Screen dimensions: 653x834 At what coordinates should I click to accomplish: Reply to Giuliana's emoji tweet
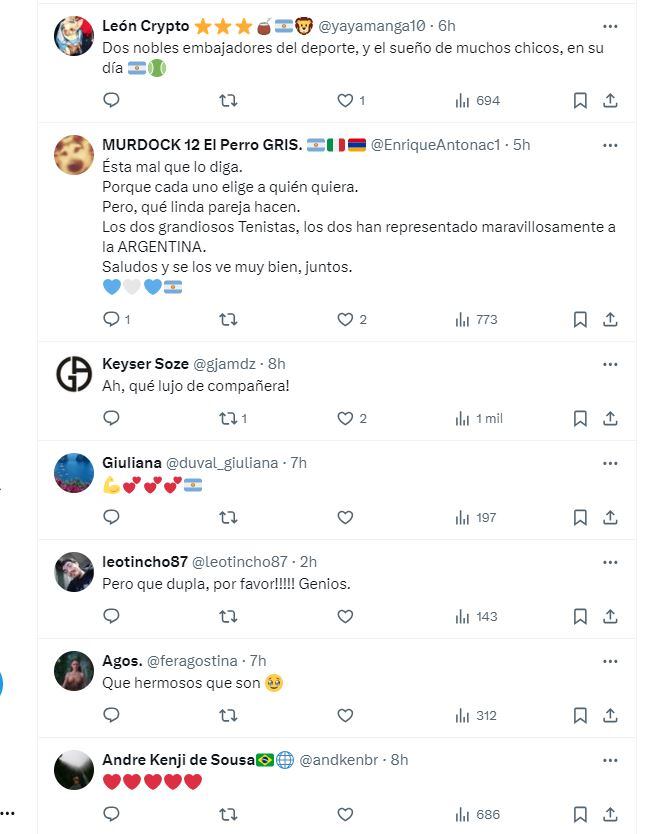(x=112, y=517)
